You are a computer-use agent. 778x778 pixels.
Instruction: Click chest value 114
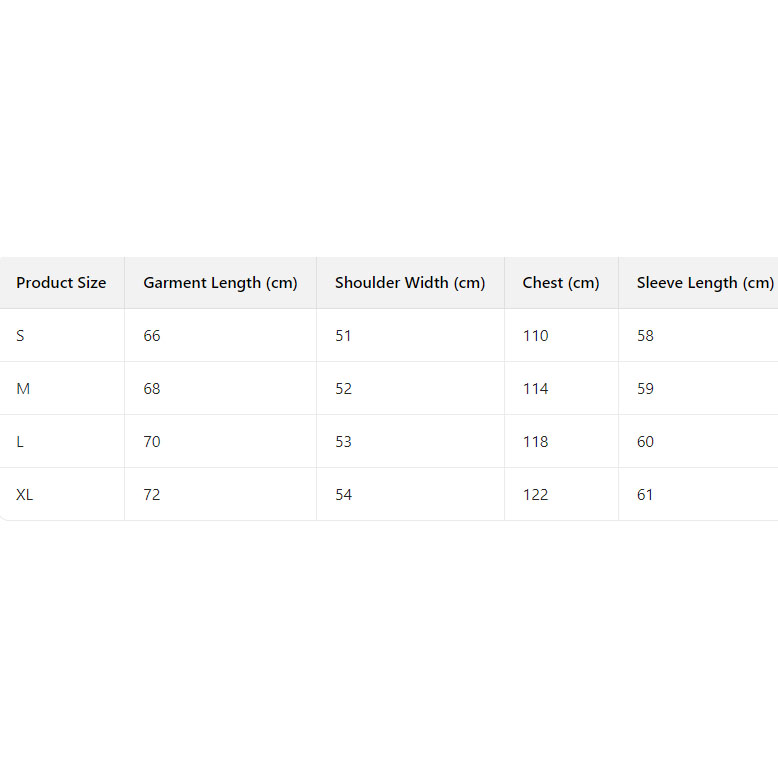[536, 389]
